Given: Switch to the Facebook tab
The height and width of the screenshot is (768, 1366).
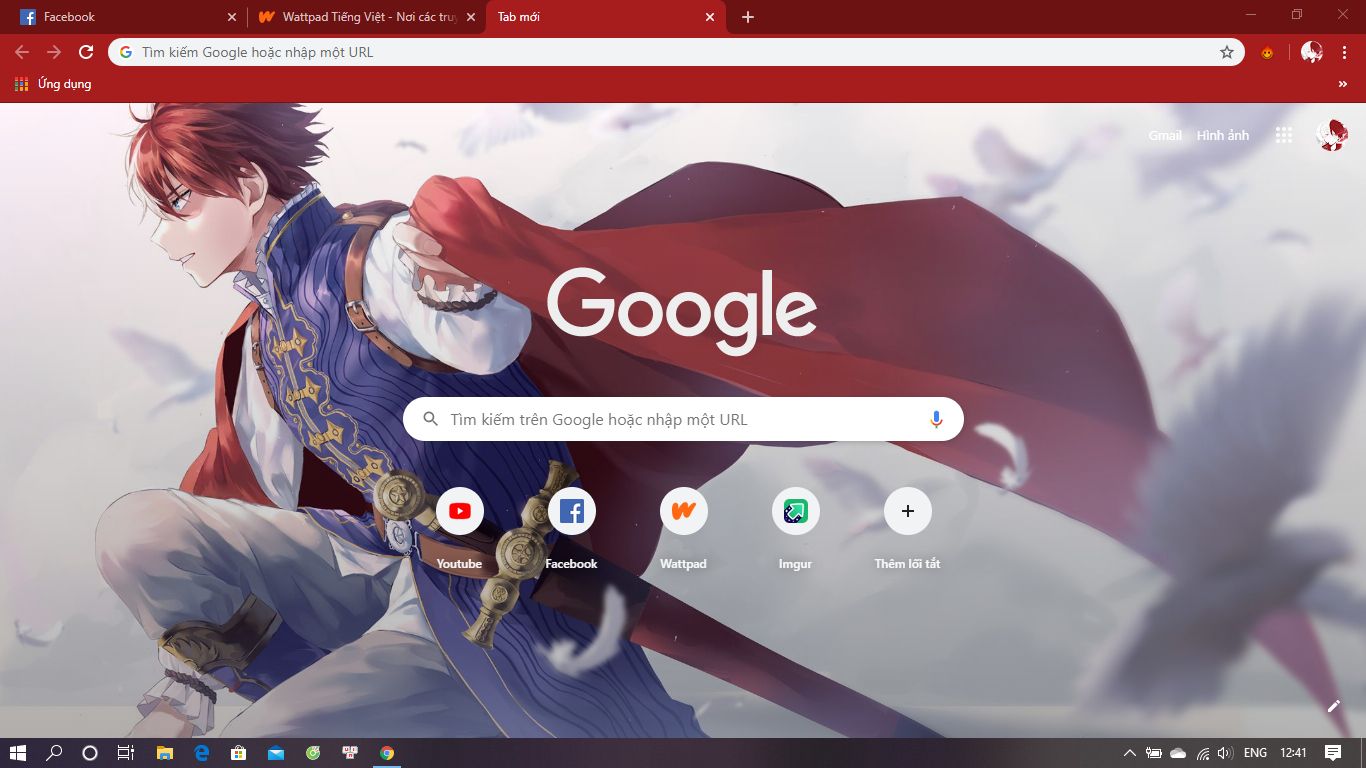Looking at the screenshot, I should (126, 17).
